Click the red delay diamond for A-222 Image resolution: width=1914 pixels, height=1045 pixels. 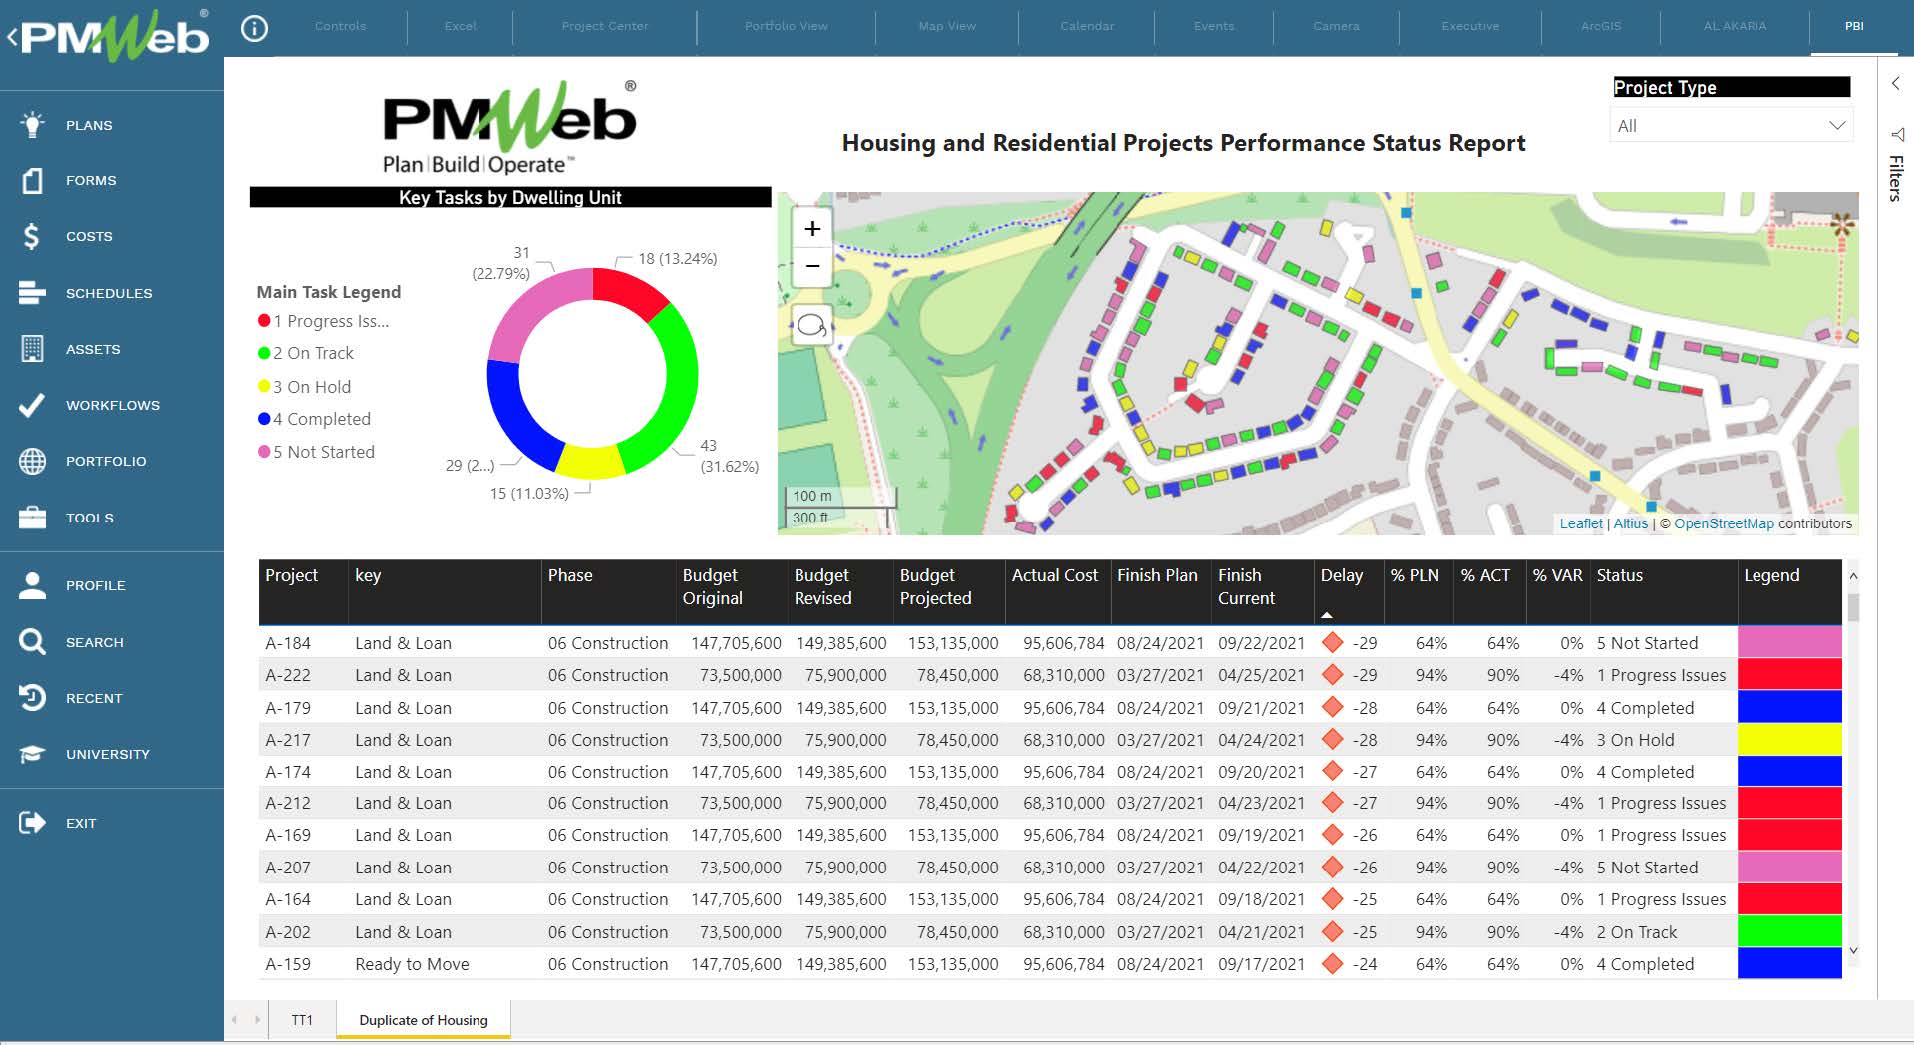(x=1332, y=675)
